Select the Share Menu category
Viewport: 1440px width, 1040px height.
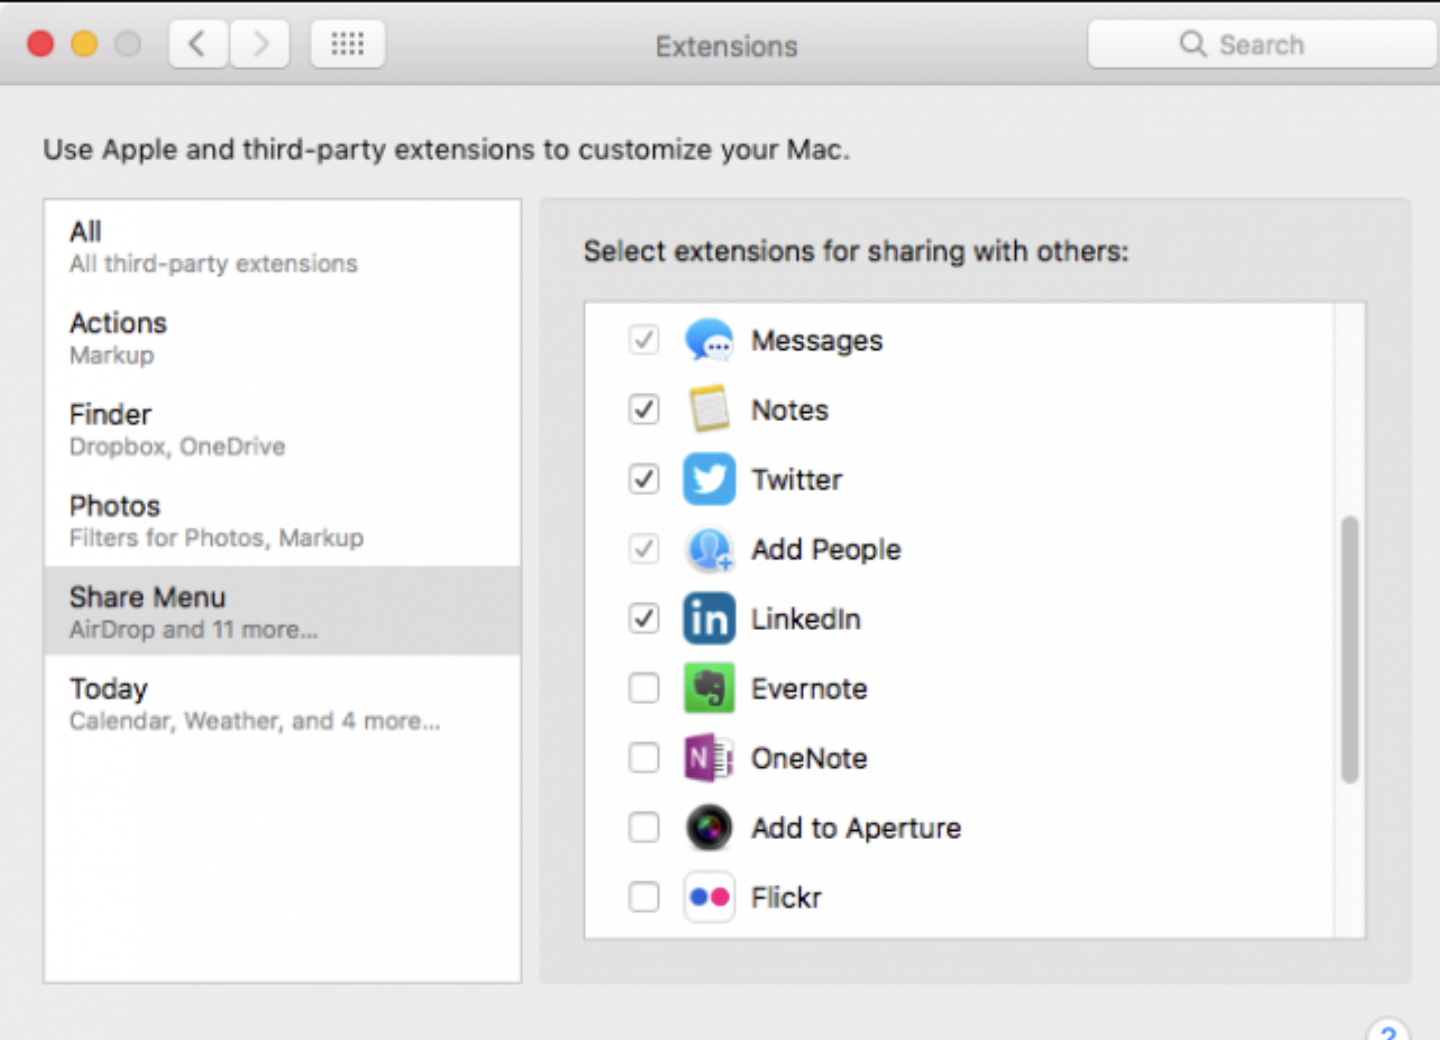282,611
